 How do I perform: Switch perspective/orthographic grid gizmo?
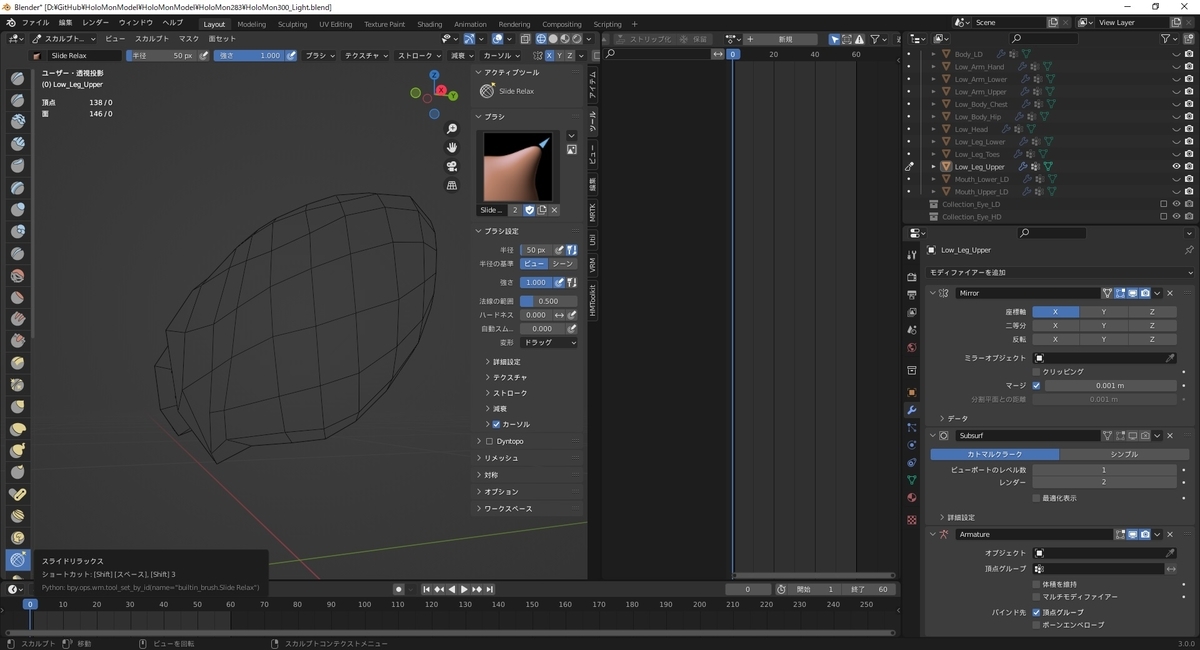pos(452,185)
